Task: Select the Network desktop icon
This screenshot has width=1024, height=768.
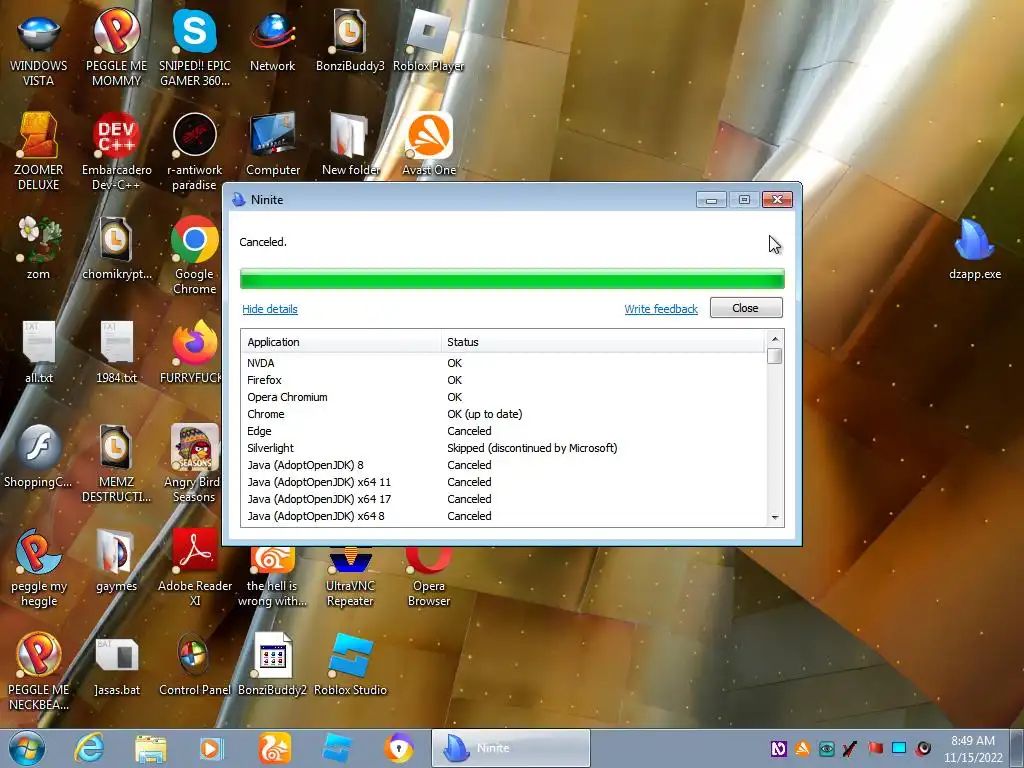Action: [272, 42]
